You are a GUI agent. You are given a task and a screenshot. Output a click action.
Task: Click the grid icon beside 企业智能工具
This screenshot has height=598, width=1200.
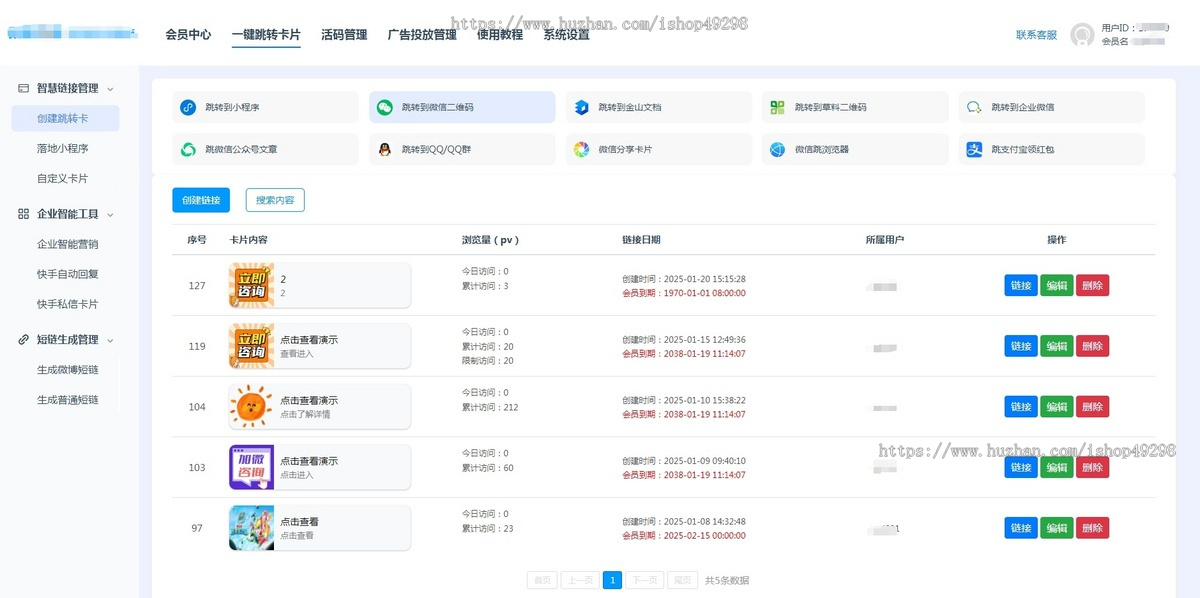22,213
